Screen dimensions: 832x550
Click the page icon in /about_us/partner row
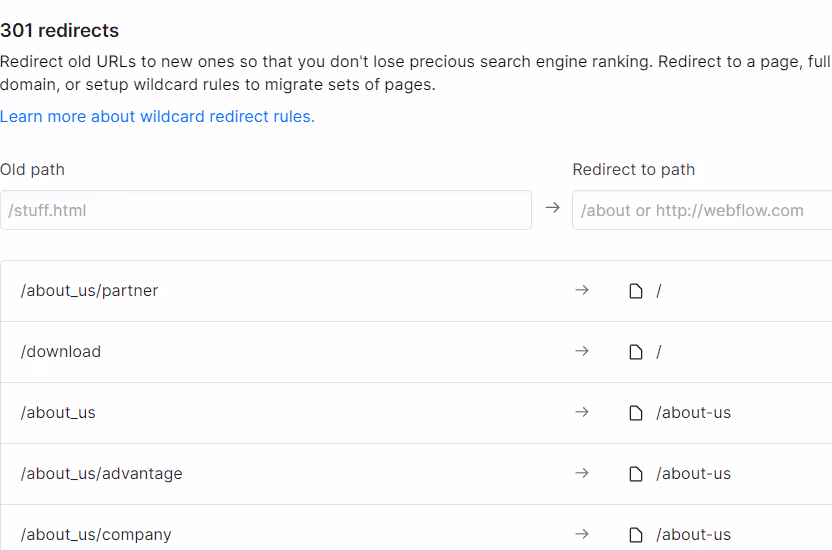click(x=636, y=291)
